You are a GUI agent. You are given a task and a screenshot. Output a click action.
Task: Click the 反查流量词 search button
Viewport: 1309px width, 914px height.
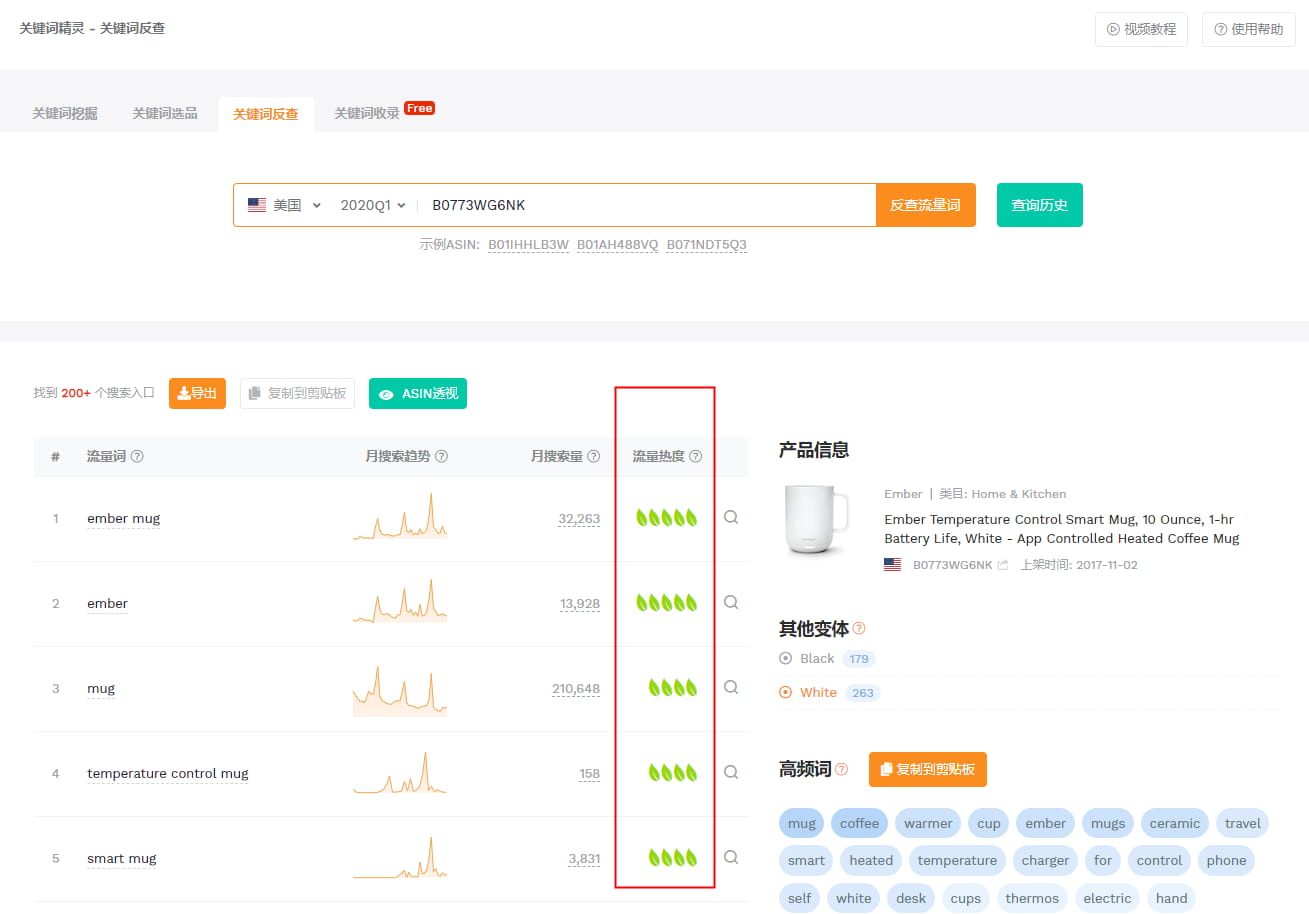pyautogui.click(x=925, y=205)
